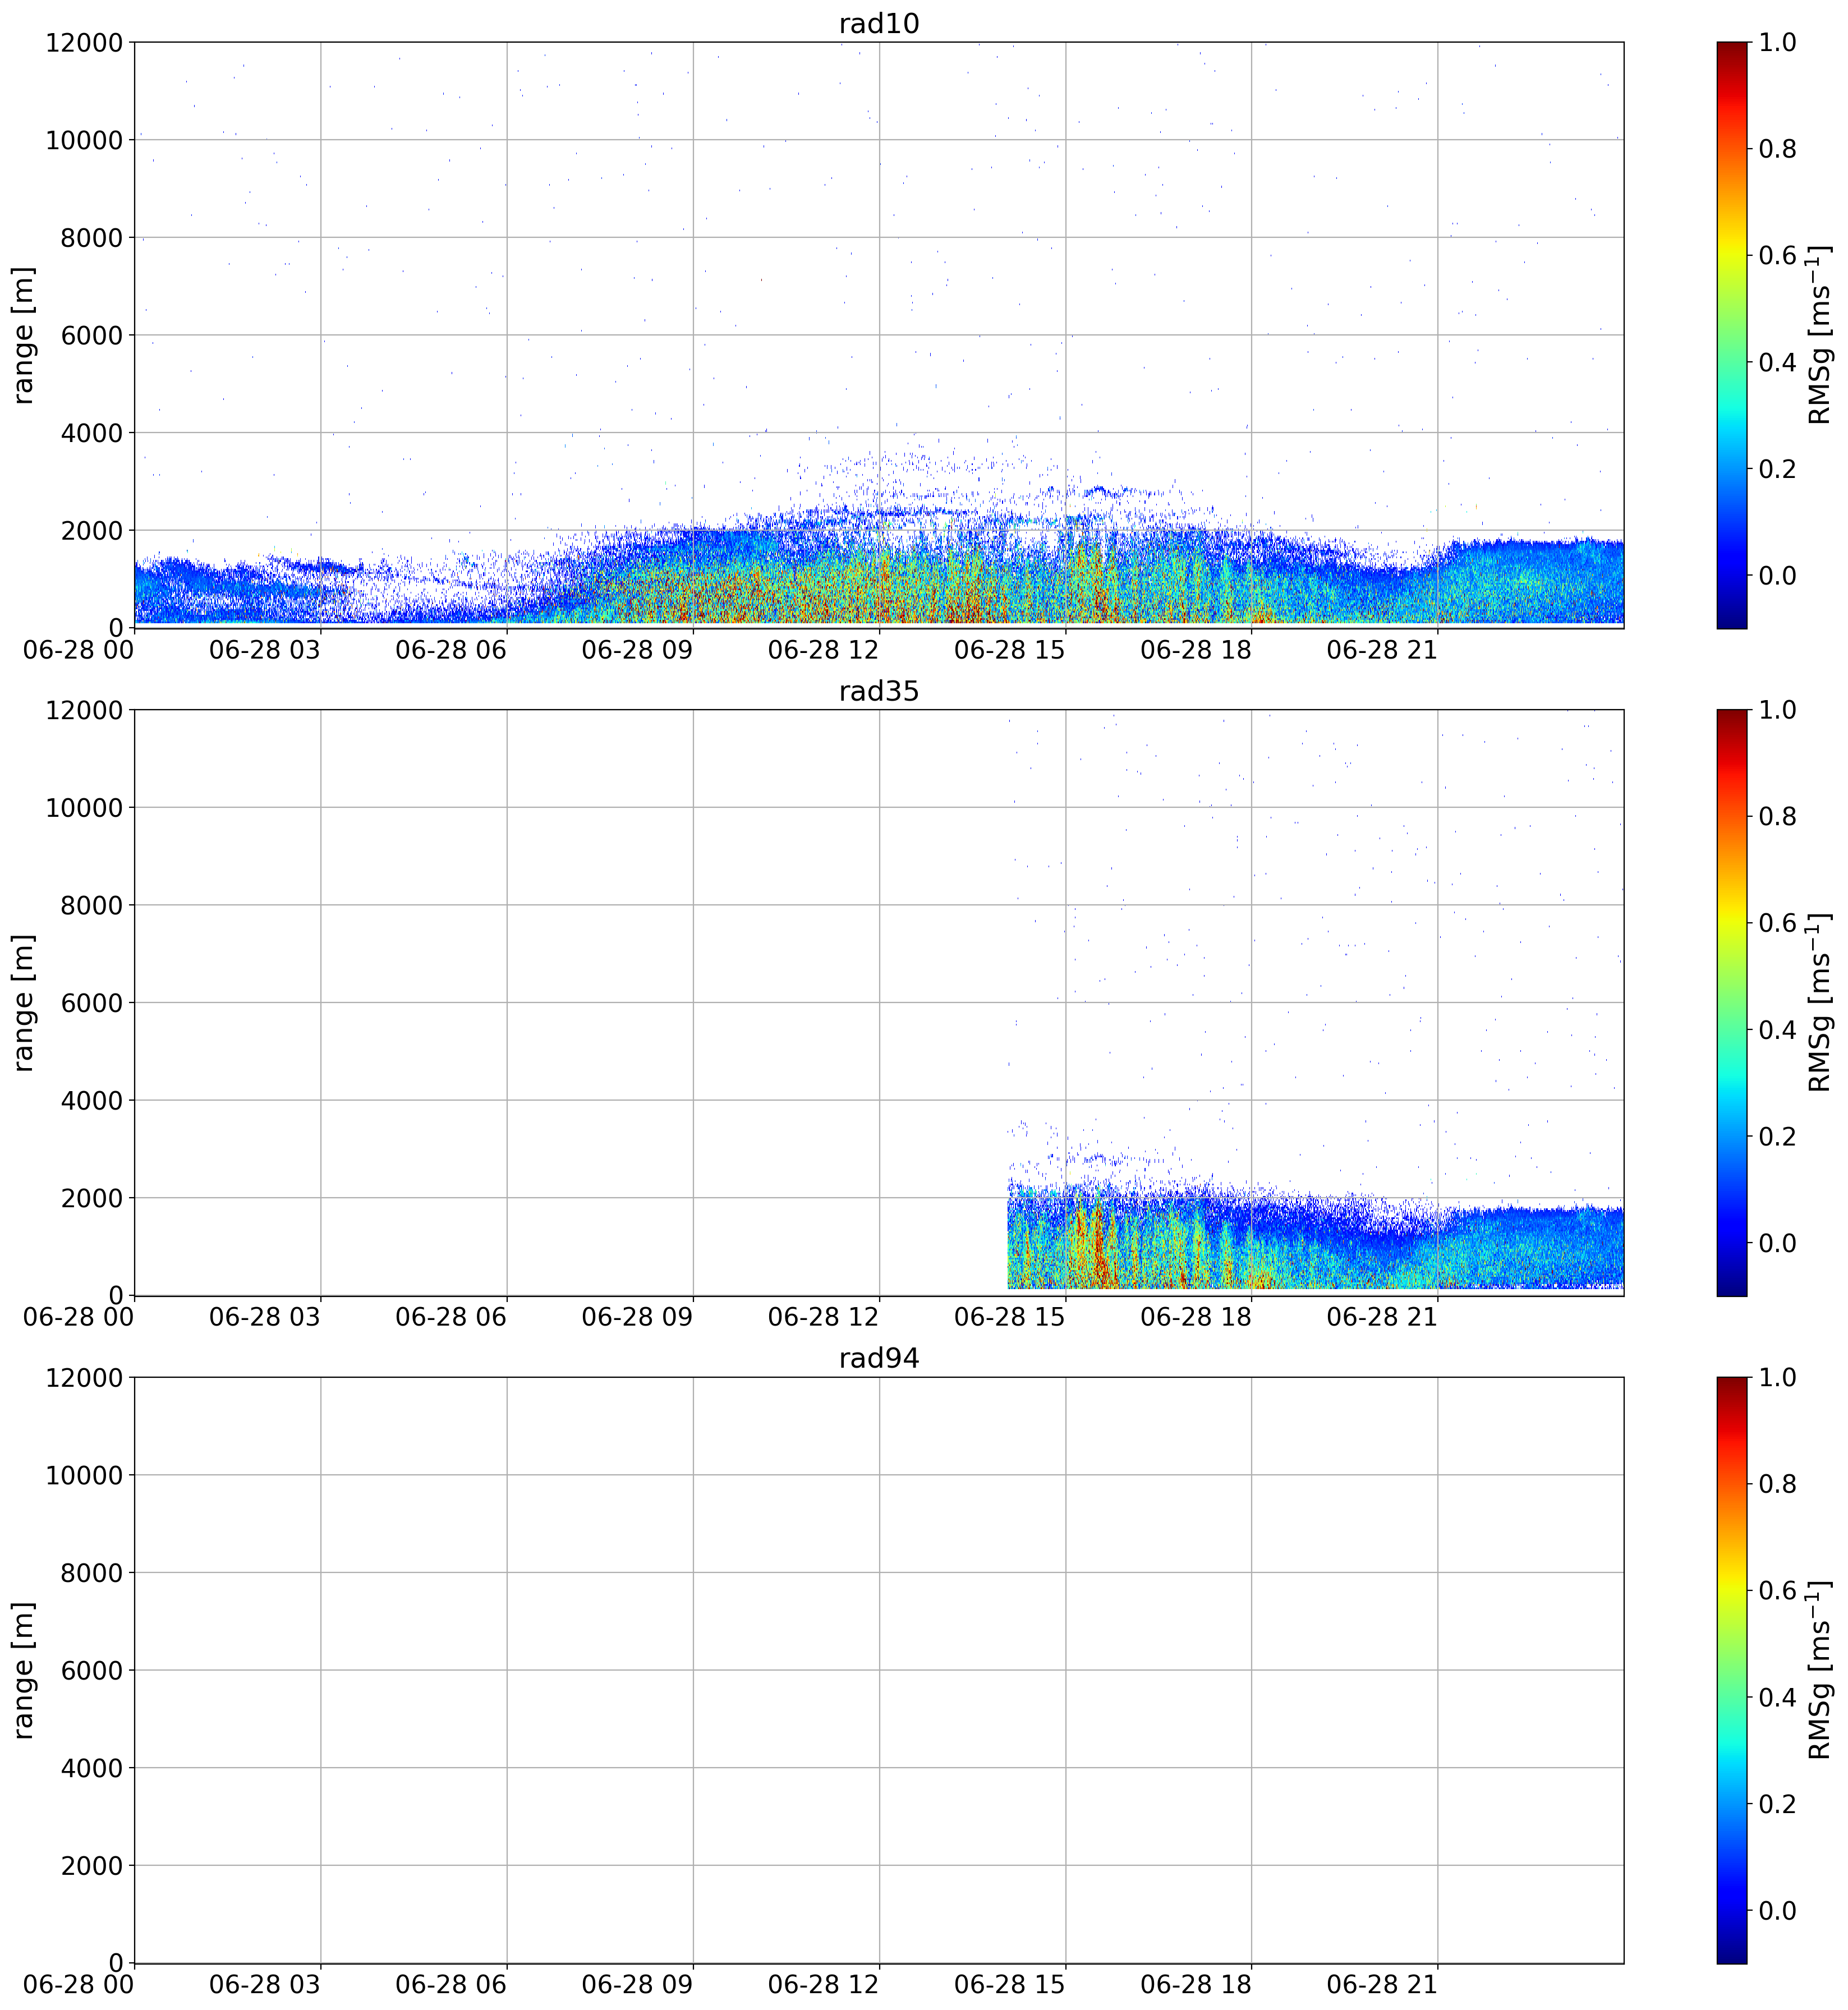Viewport: 1848px width, 2010px height.
Task: Click the RMSg colorbar label beside rad35
Action: pos(1820,1002)
